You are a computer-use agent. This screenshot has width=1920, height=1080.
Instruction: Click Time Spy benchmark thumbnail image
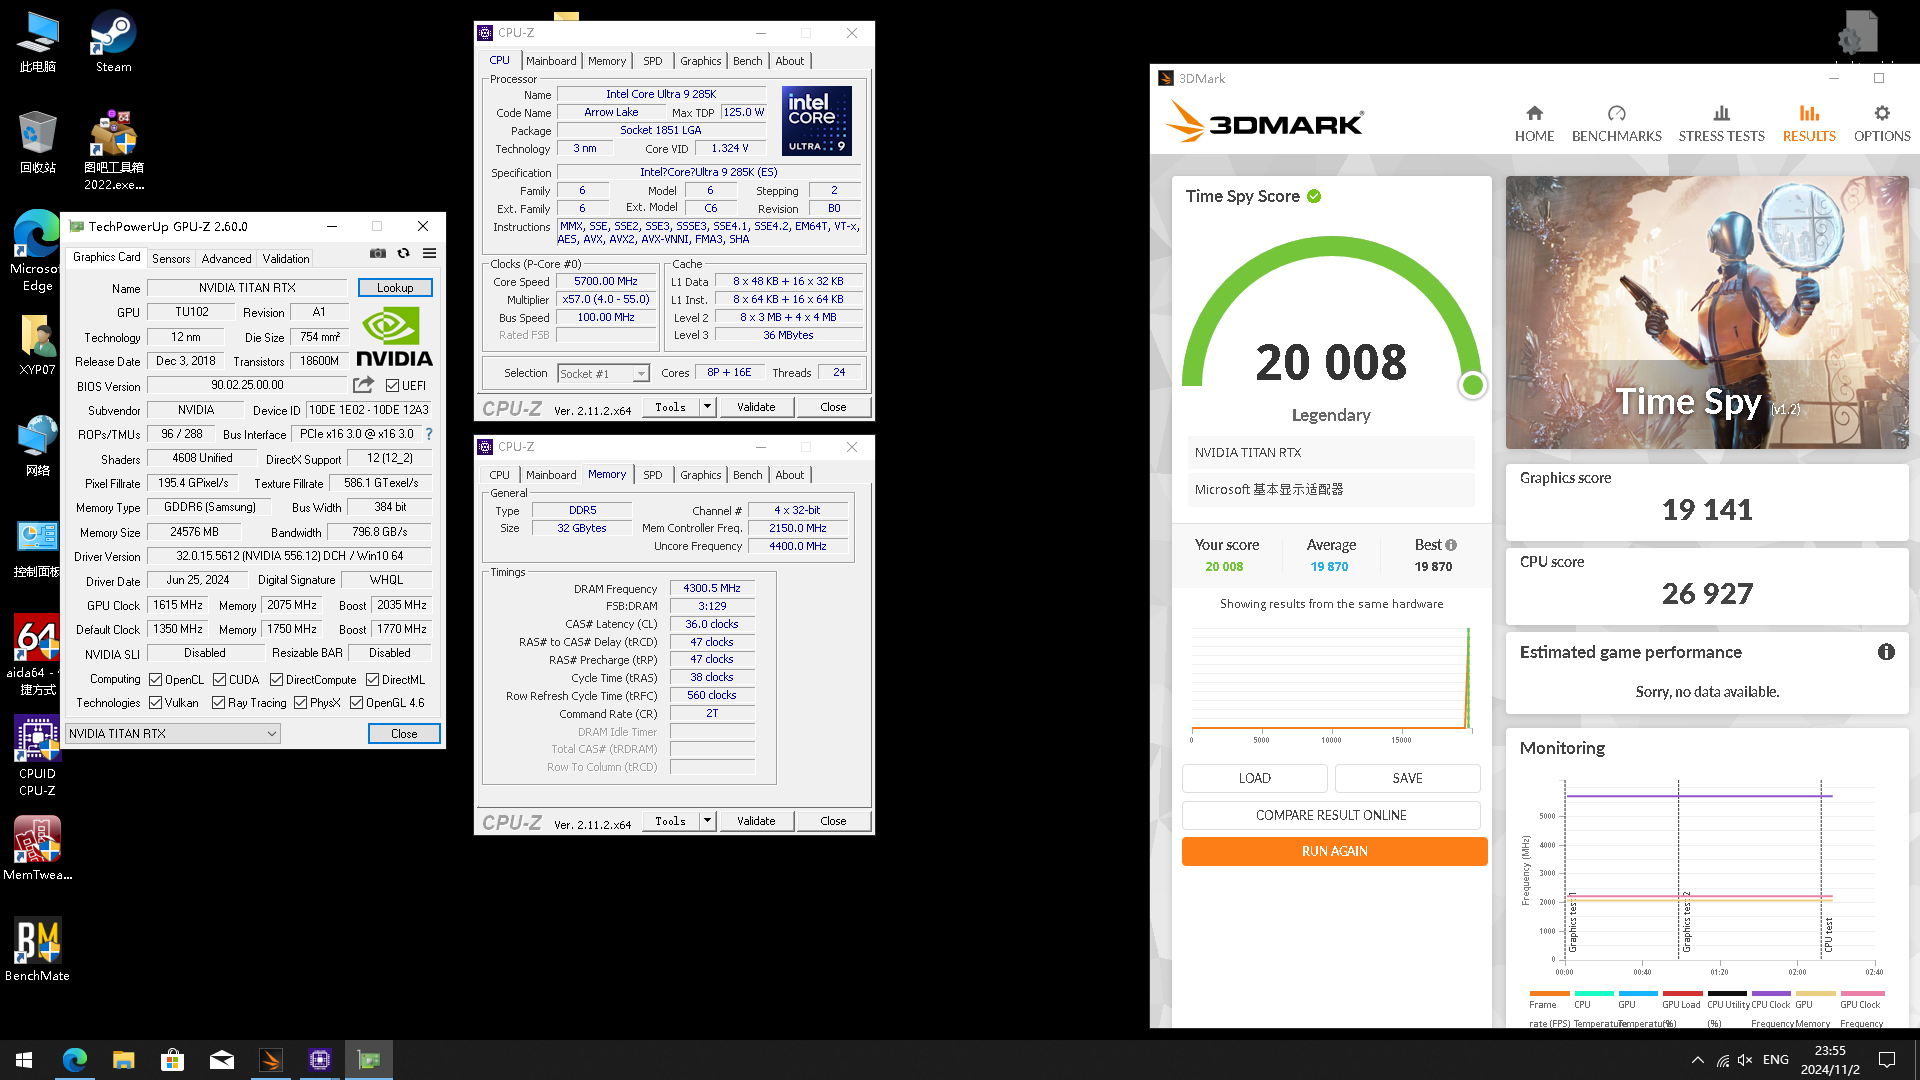[1707, 312]
